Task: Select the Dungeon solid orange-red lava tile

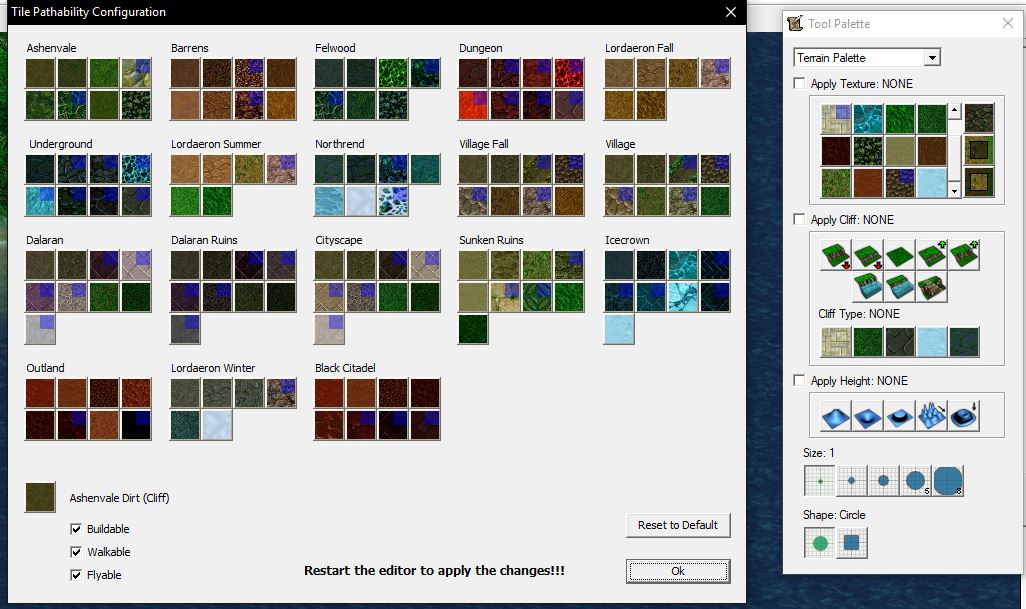Action: pos(473,105)
